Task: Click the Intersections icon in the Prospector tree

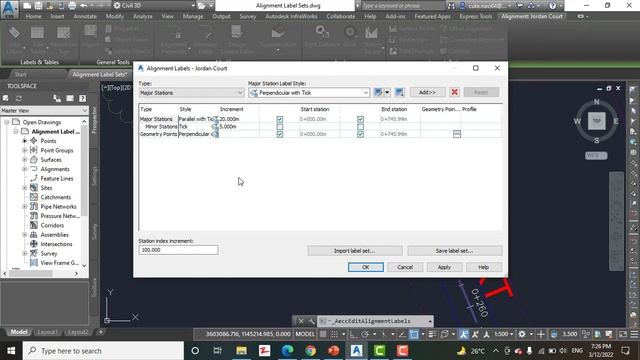Action: [34, 244]
